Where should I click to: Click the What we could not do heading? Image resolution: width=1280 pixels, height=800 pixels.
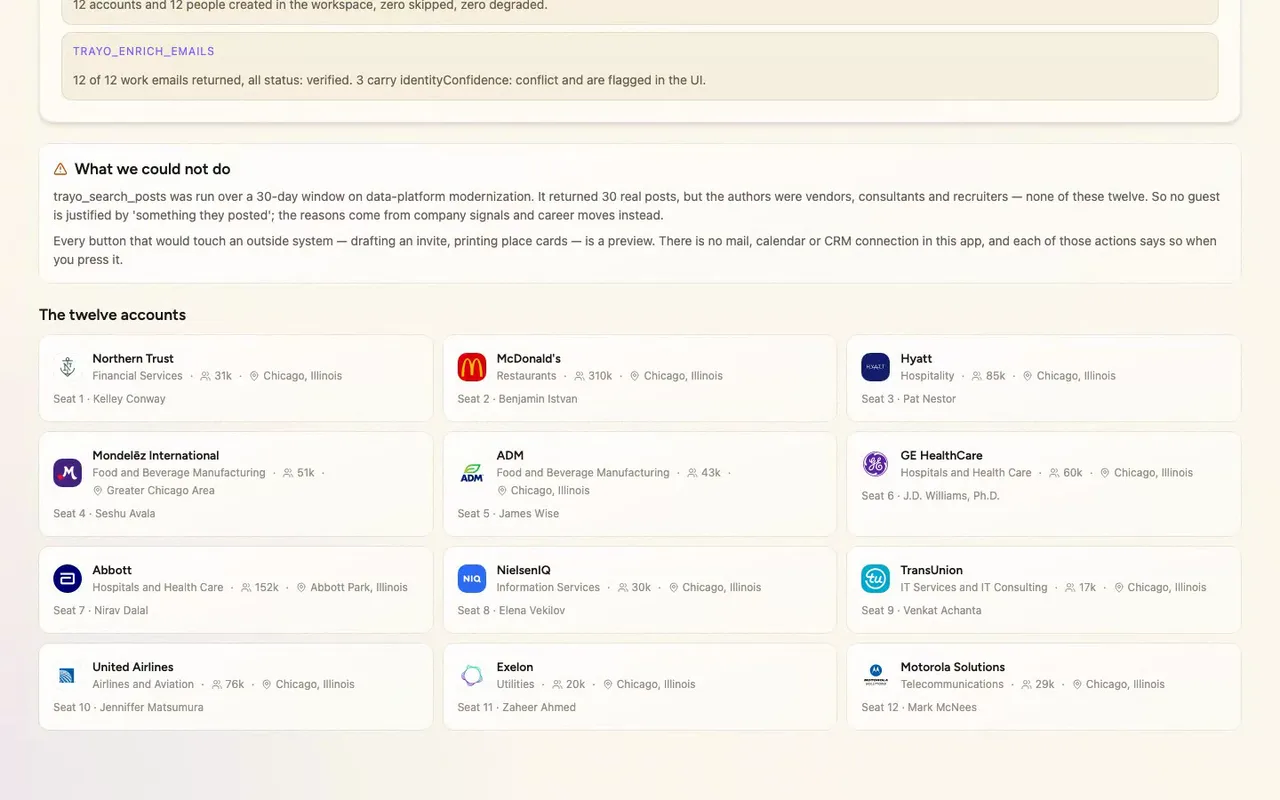(x=152, y=169)
